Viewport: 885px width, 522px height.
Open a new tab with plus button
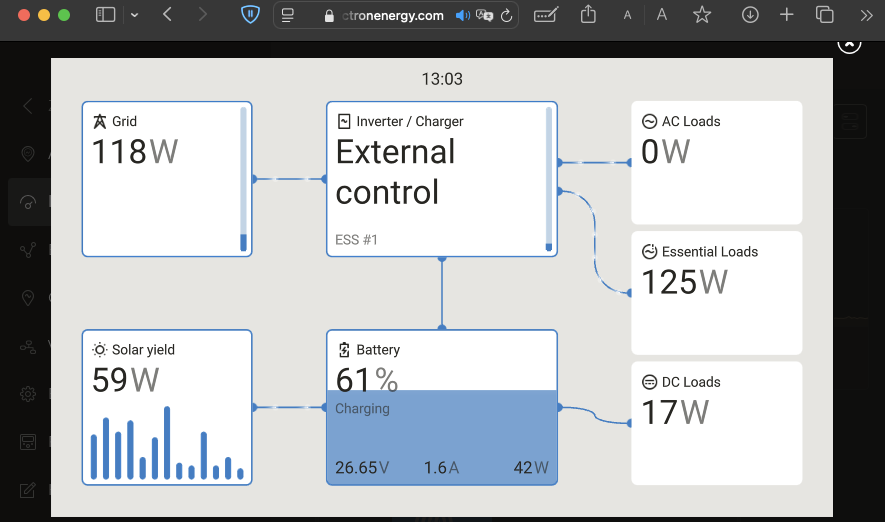pyautogui.click(x=787, y=15)
